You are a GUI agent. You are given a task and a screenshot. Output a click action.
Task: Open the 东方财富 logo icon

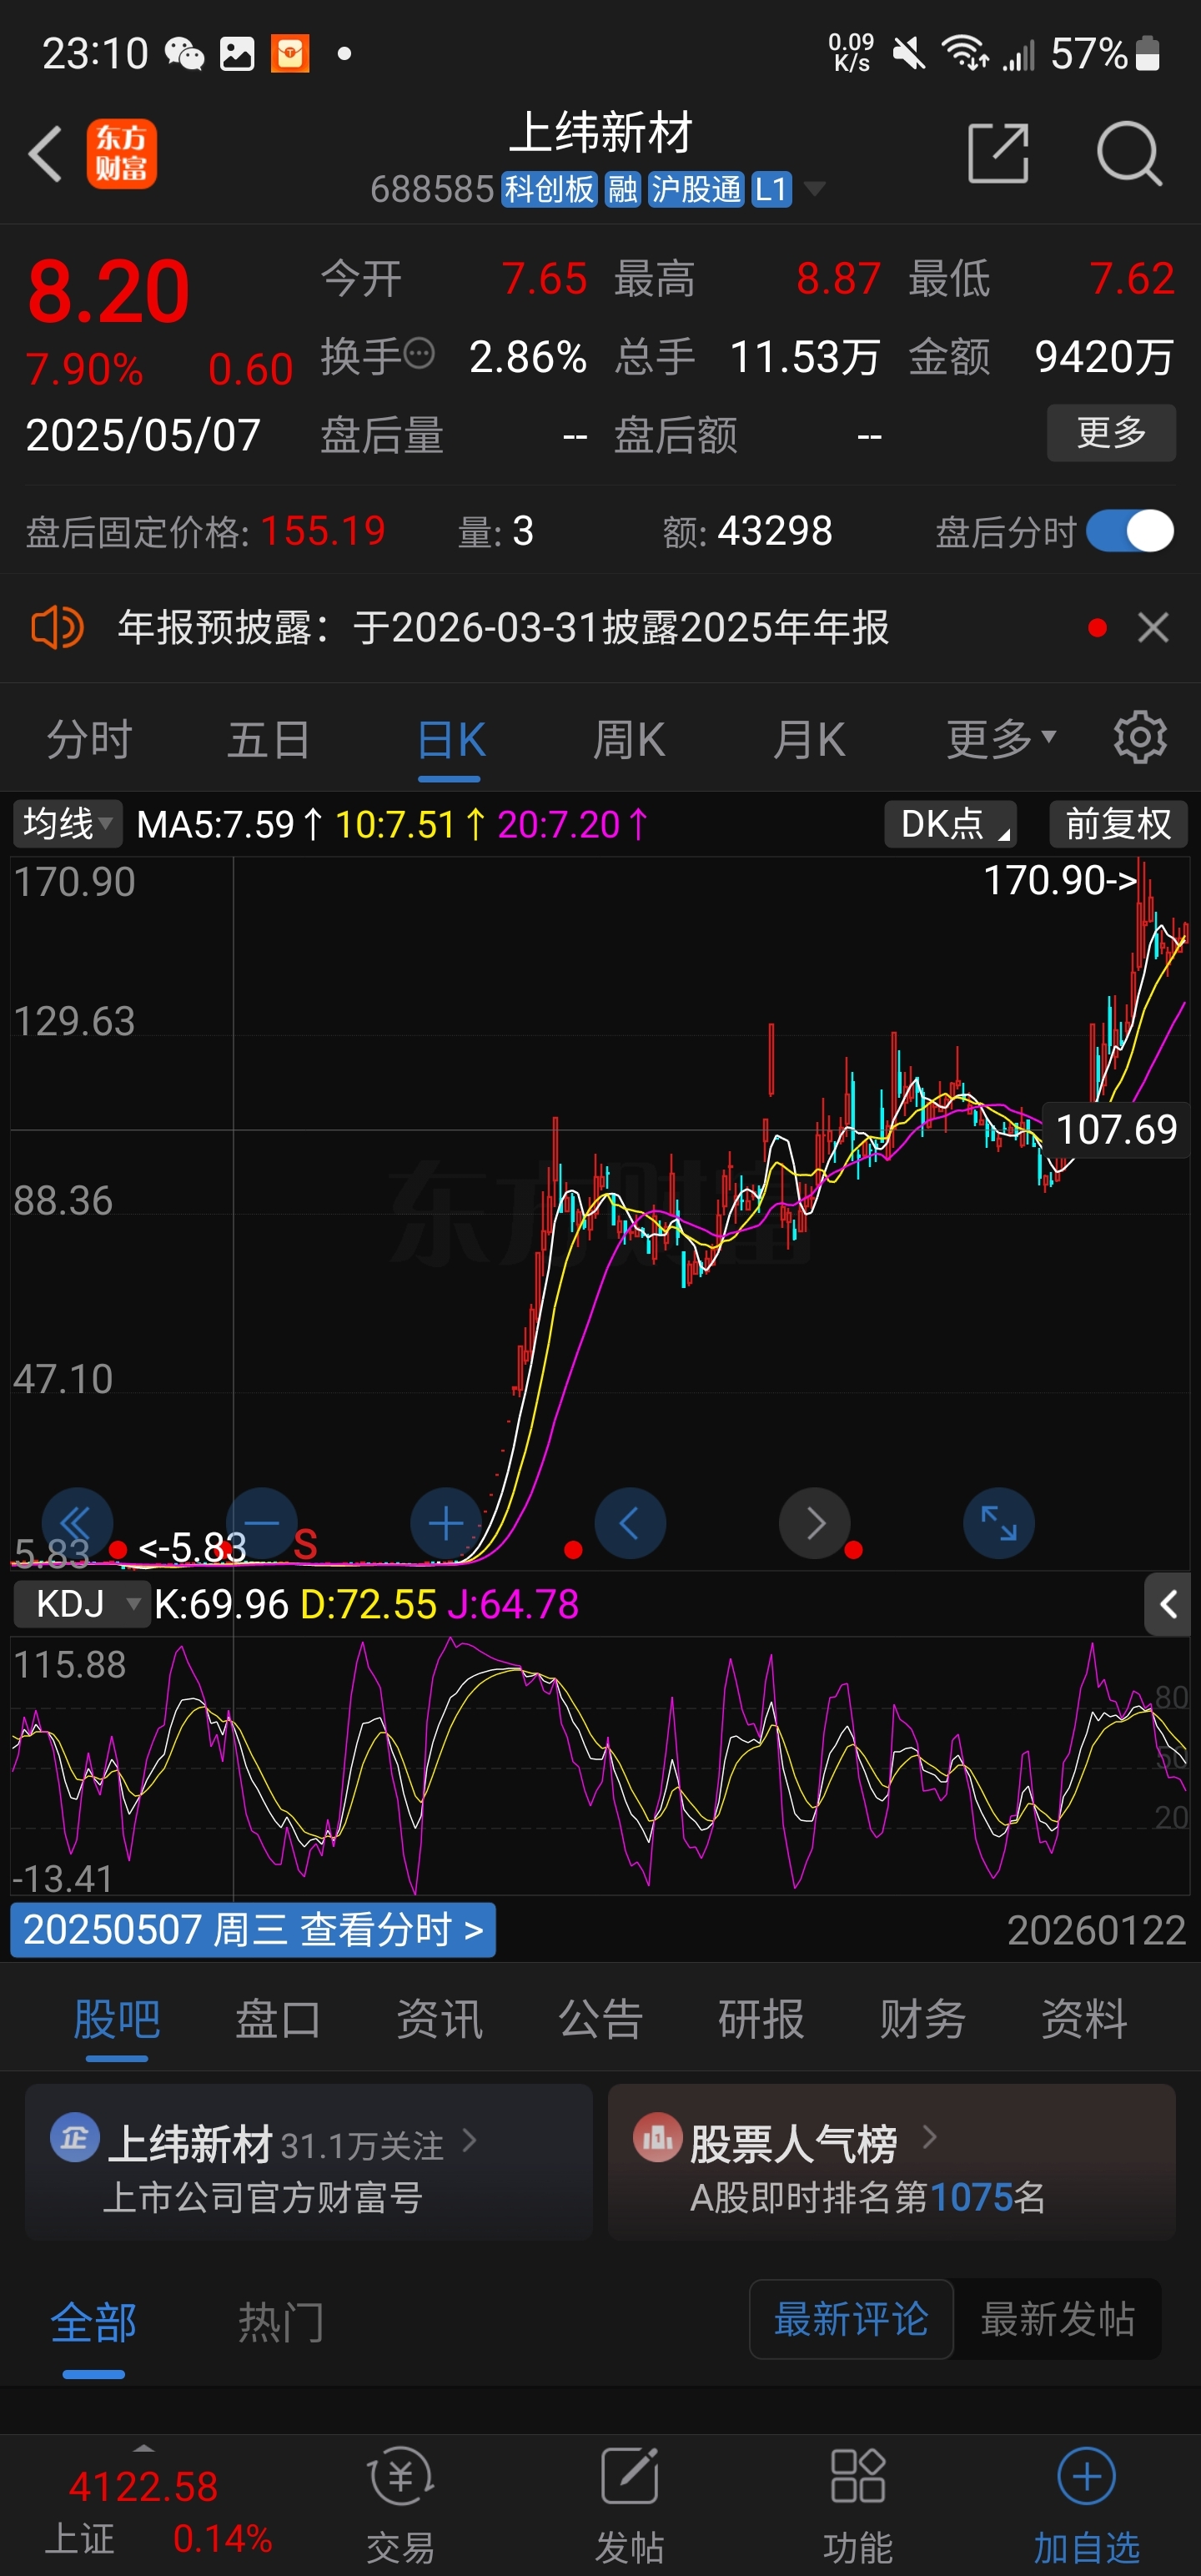coord(121,154)
